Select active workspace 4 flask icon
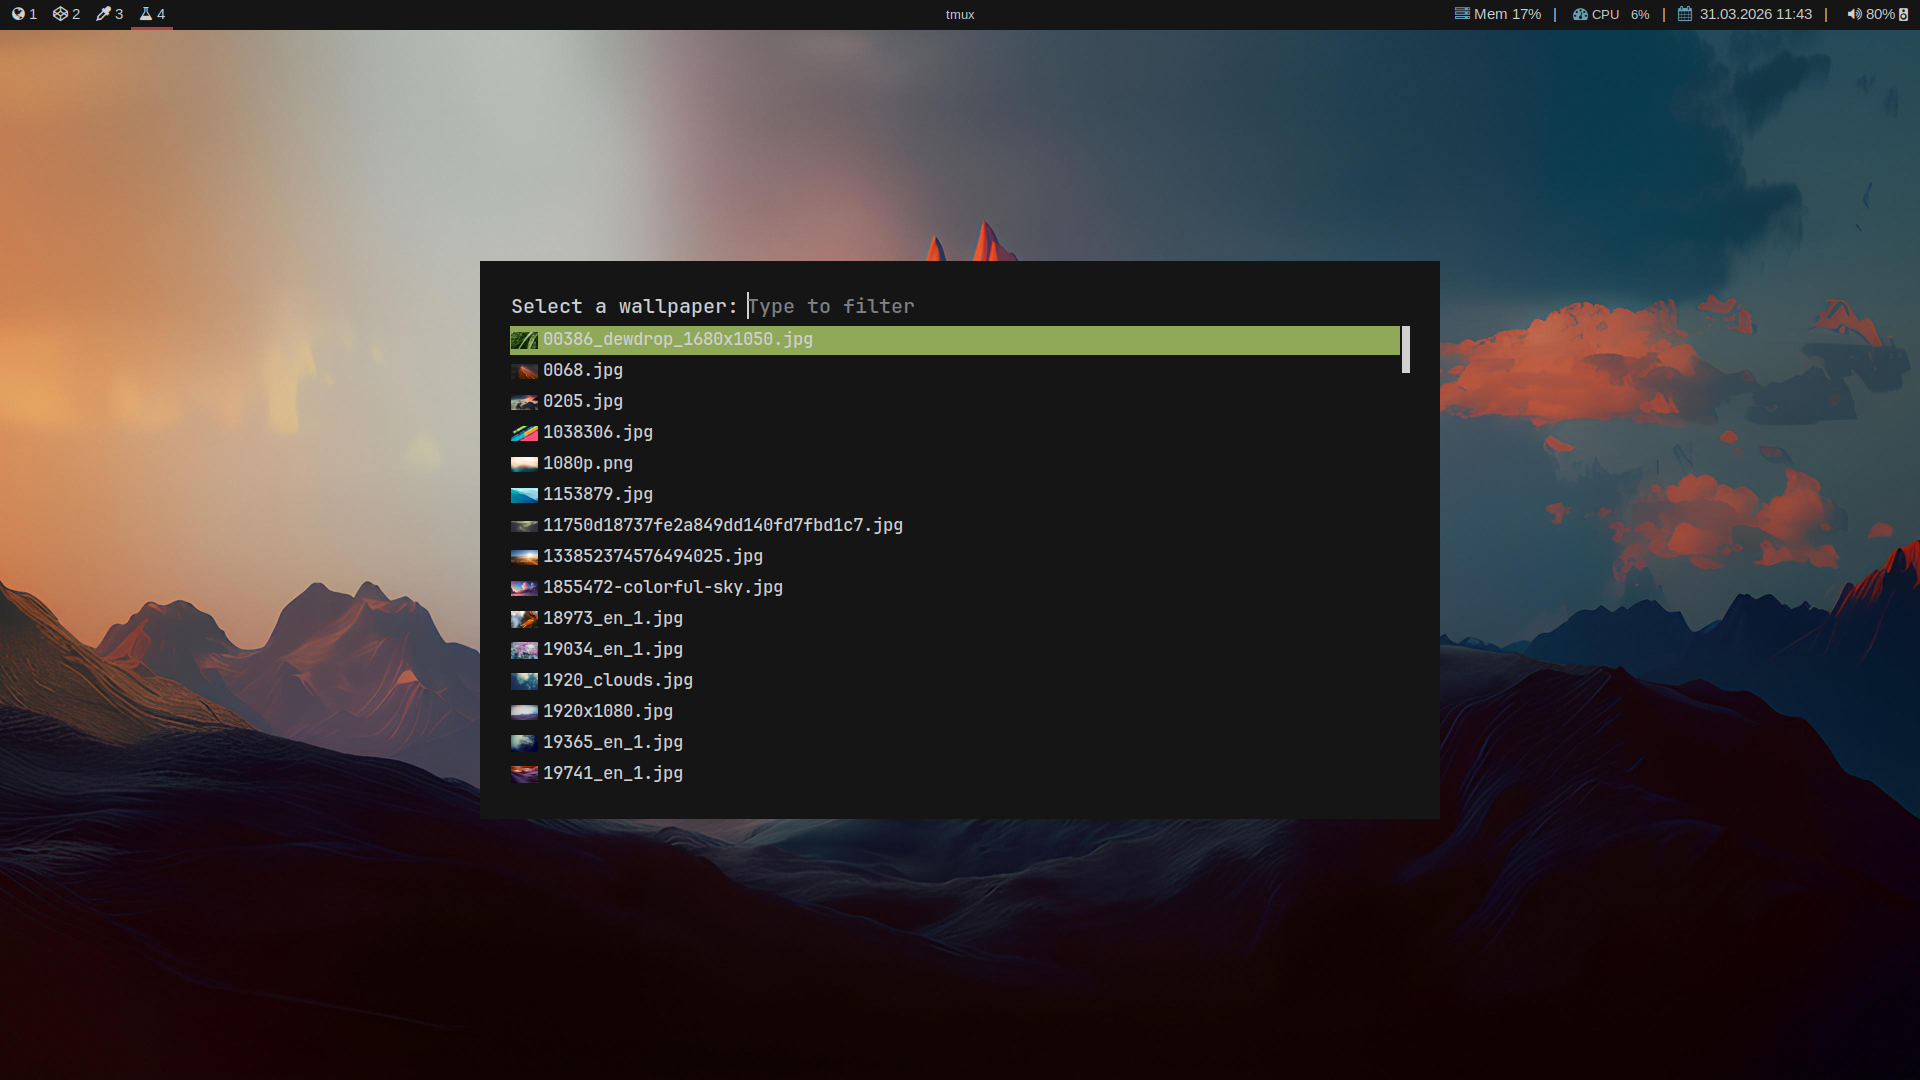This screenshot has width=1920, height=1080. pyautogui.click(x=146, y=14)
